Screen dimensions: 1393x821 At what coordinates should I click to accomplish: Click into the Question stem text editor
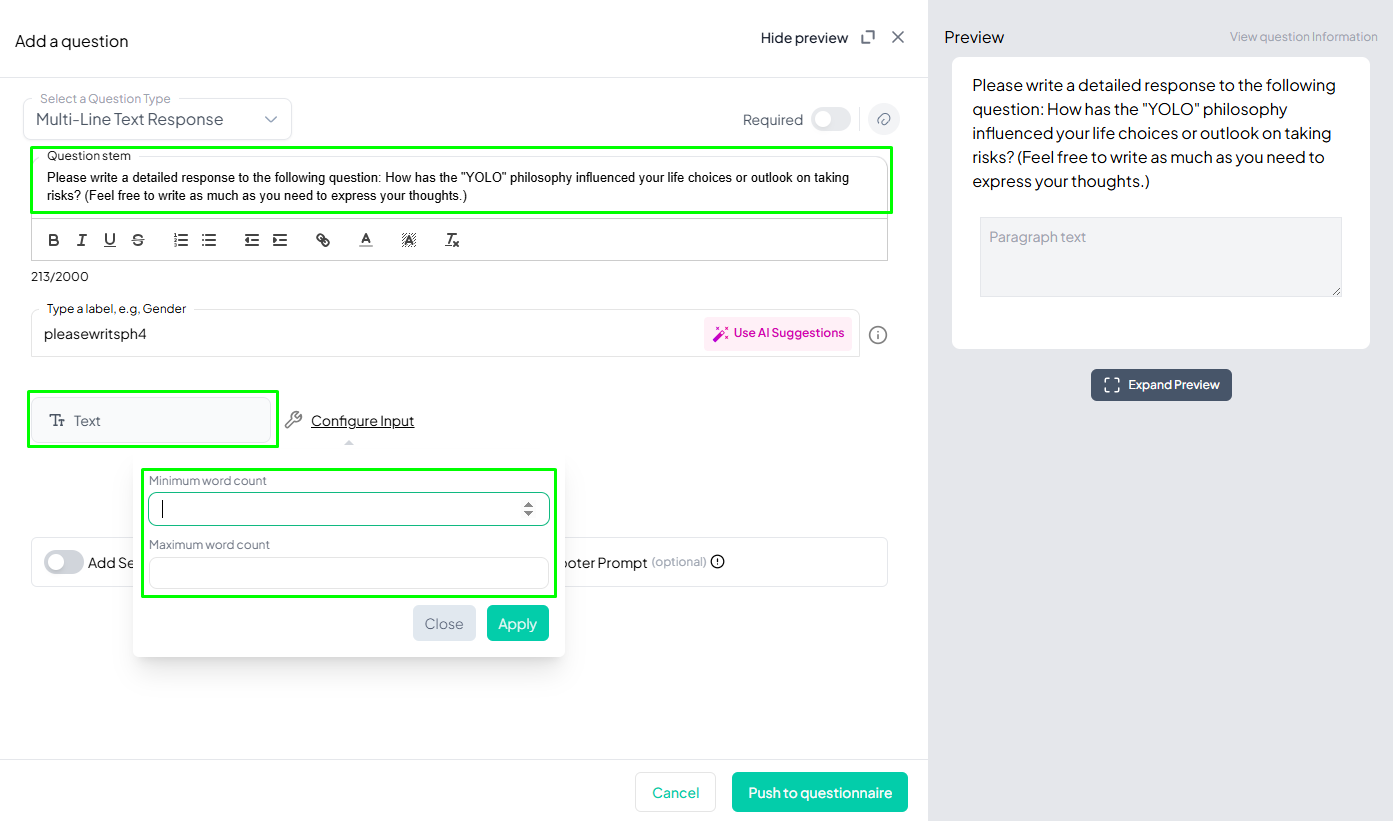tap(460, 186)
